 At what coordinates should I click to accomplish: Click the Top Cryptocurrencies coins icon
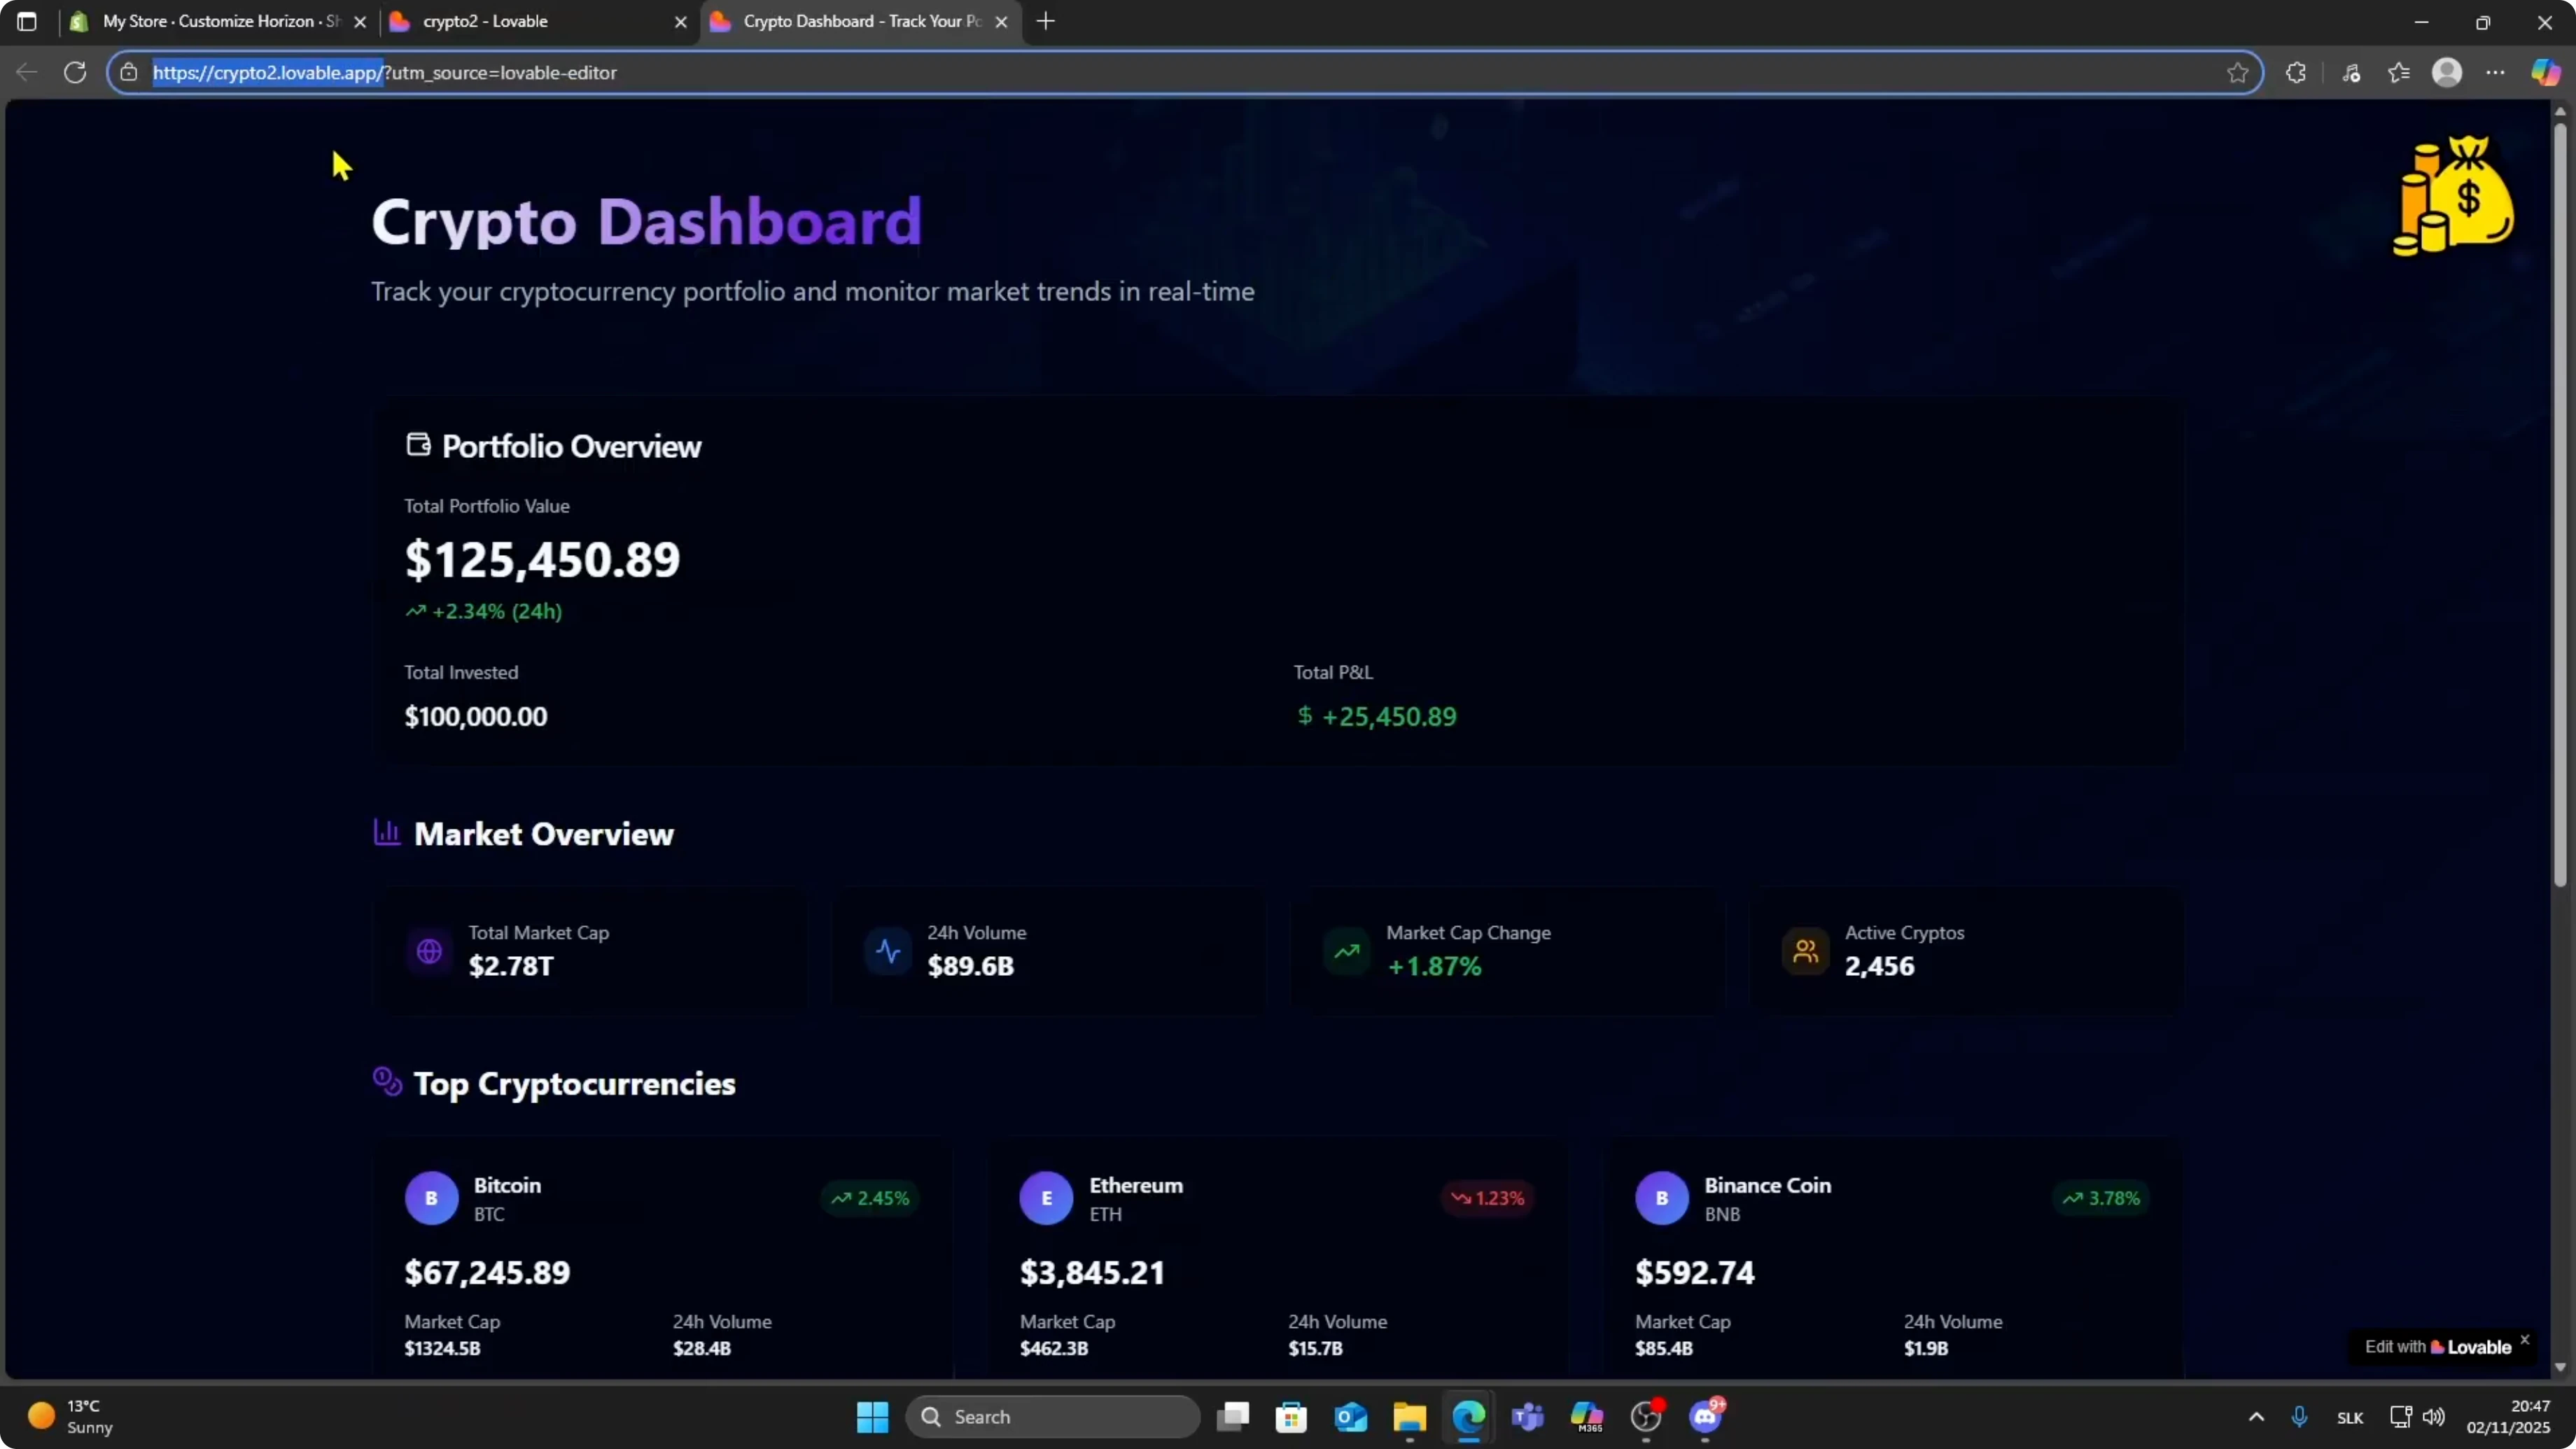point(387,1081)
